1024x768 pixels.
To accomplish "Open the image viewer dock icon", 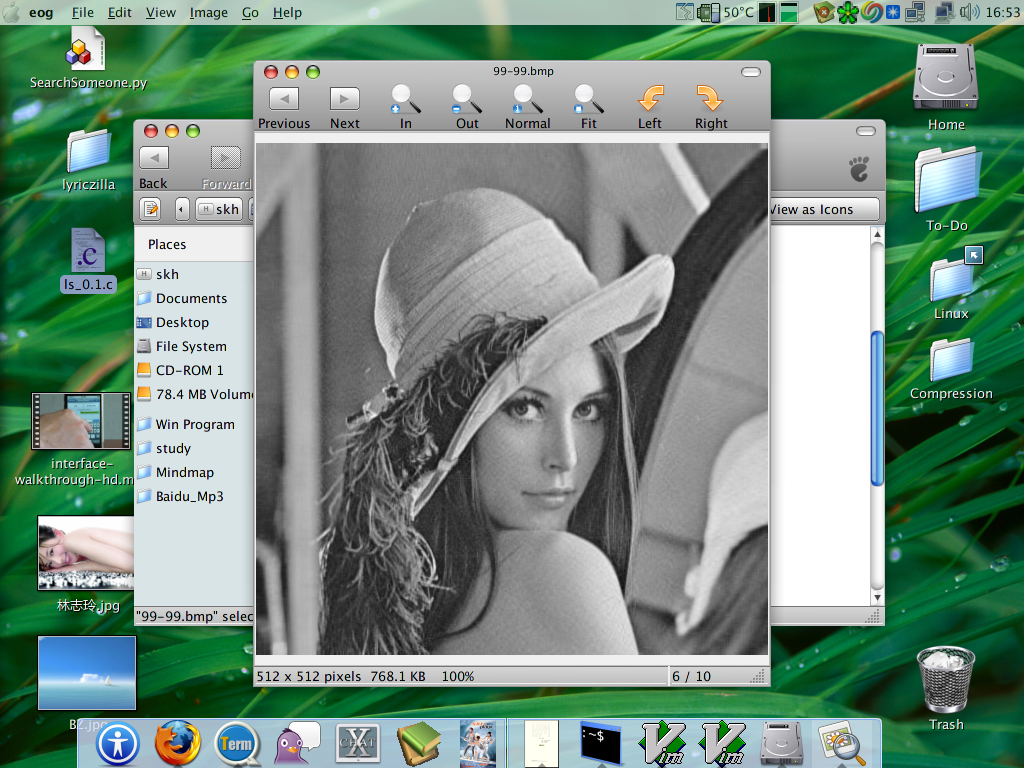I will 842,743.
